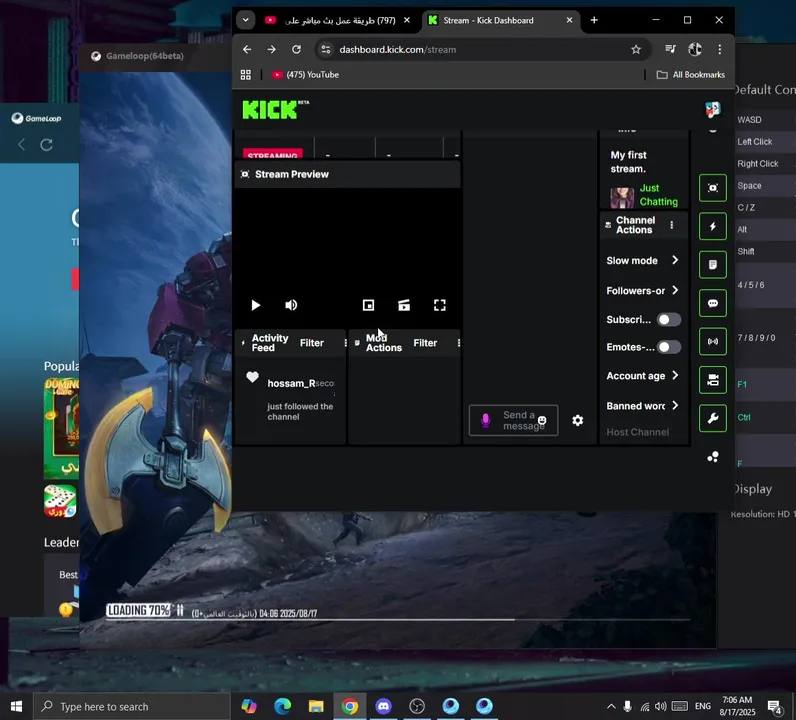Open chat settings gear icon
The height and width of the screenshot is (720, 796).
pyautogui.click(x=578, y=420)
